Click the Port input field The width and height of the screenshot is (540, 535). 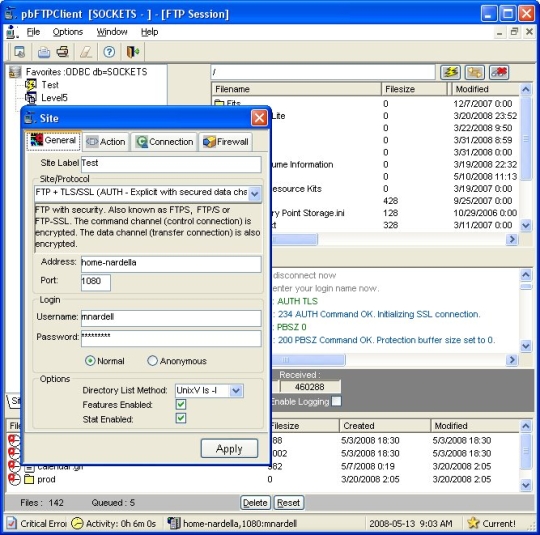(x=96, y=282)
